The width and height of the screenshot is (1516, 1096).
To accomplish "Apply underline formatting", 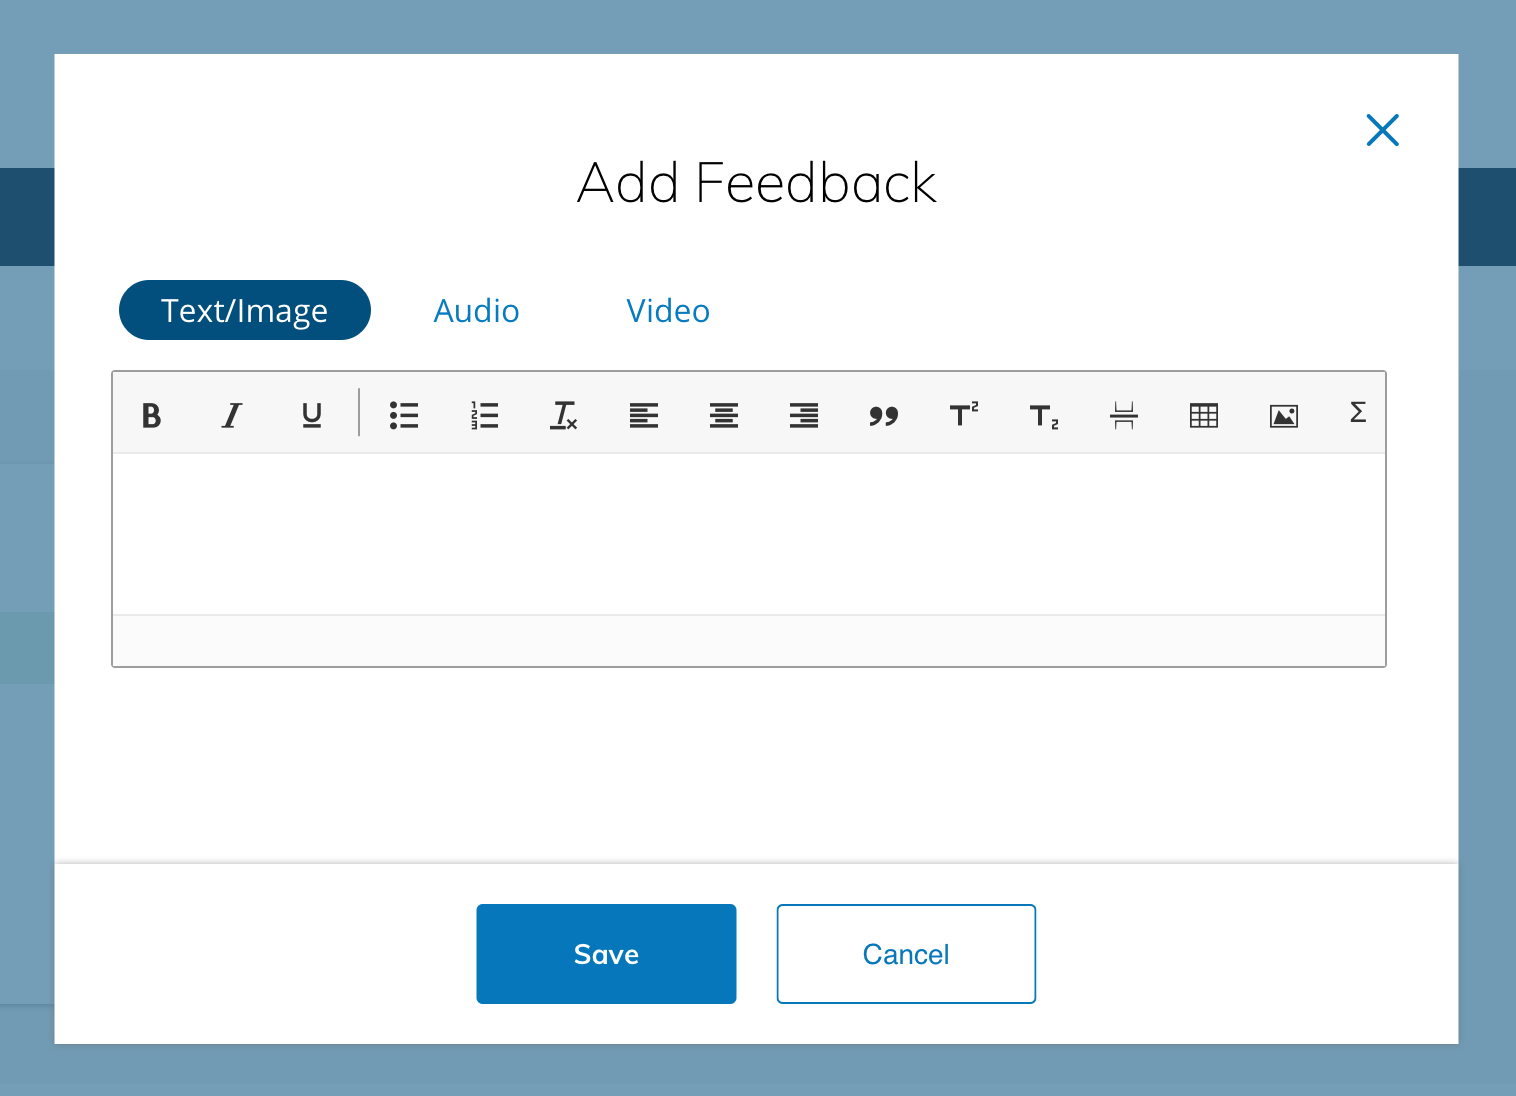I will [311, 414].
